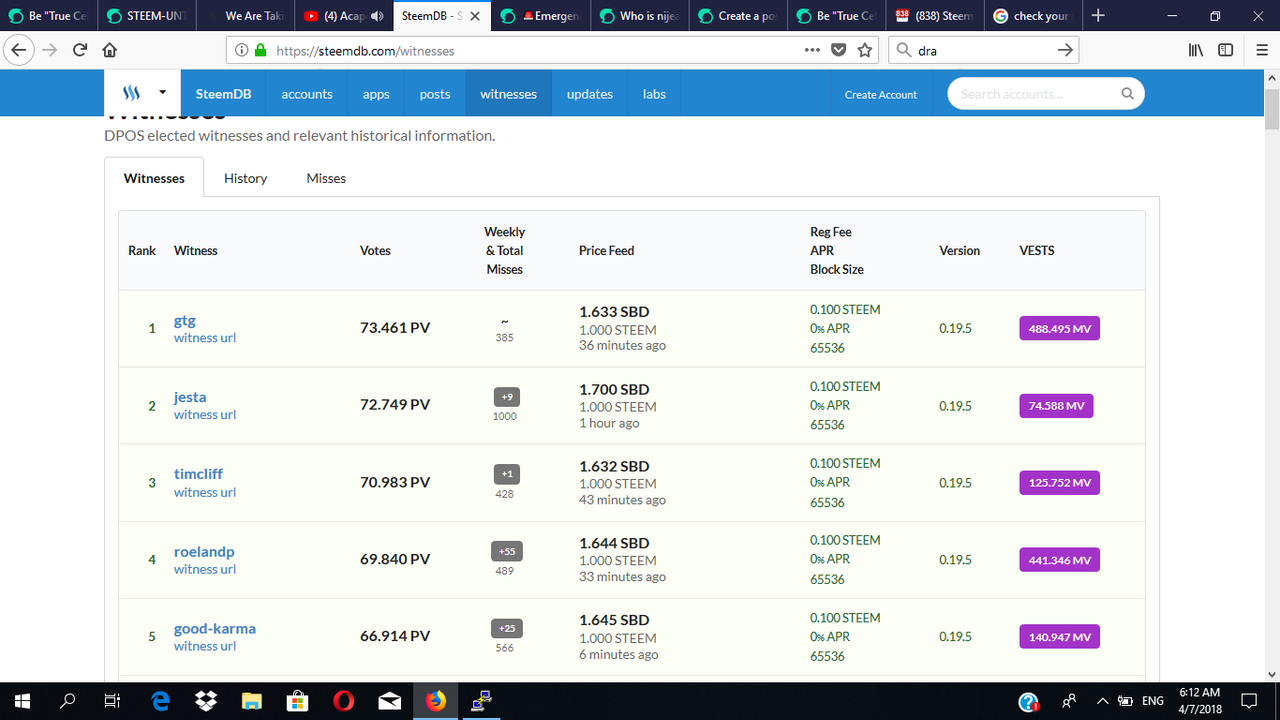
Task: Open new browser tab with plus
Action: click(x=1098, y=15)
